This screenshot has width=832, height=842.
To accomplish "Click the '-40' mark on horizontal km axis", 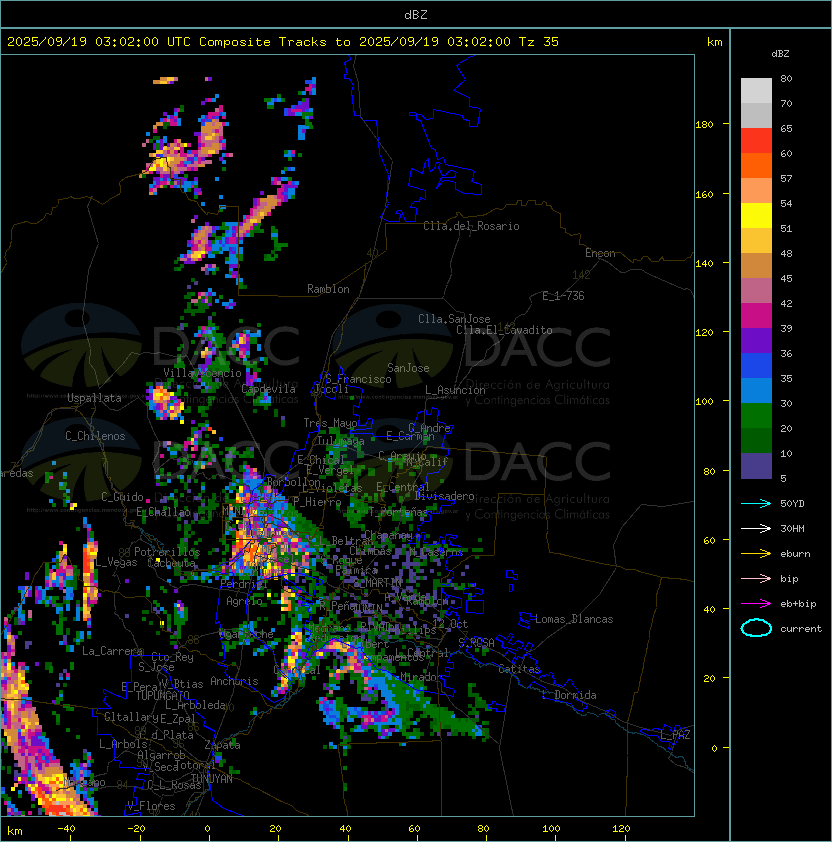I will tap(67, 829).
